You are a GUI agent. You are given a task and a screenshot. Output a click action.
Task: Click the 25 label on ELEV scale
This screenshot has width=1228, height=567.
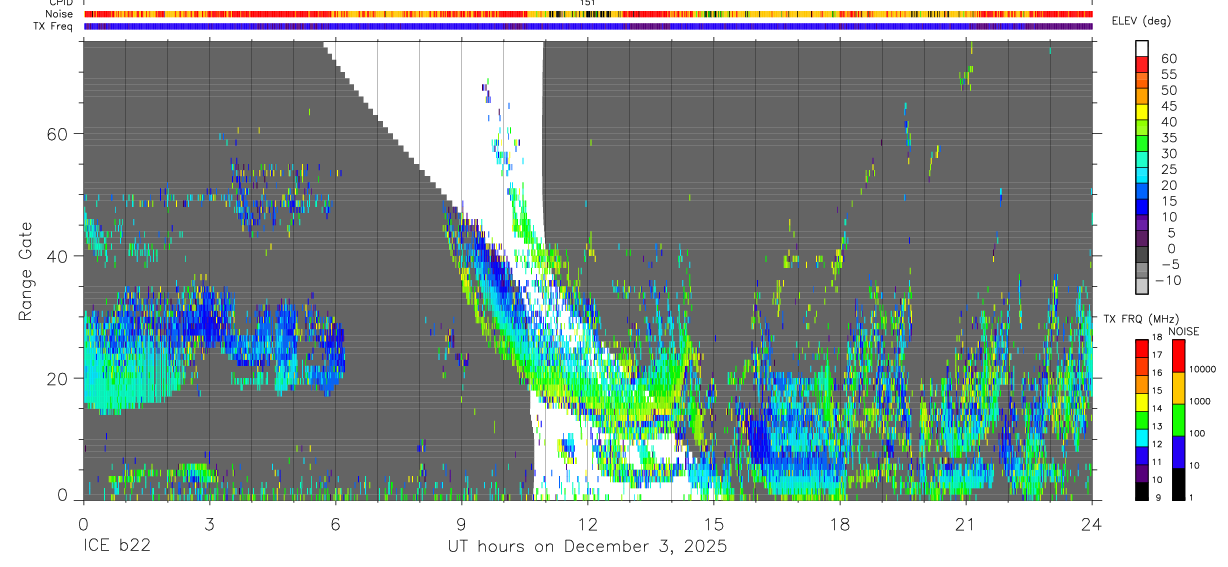1168,170
